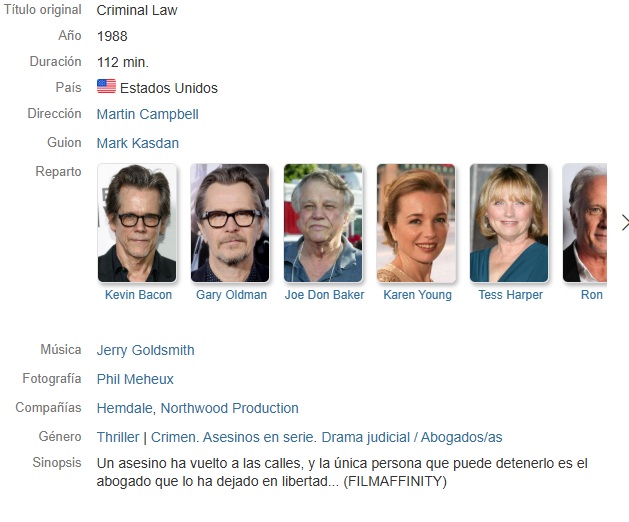Open screenwriter Mark Kasdan link
Image resolution: width=629 pixels, height=522 pixels.
coord(138,143)
